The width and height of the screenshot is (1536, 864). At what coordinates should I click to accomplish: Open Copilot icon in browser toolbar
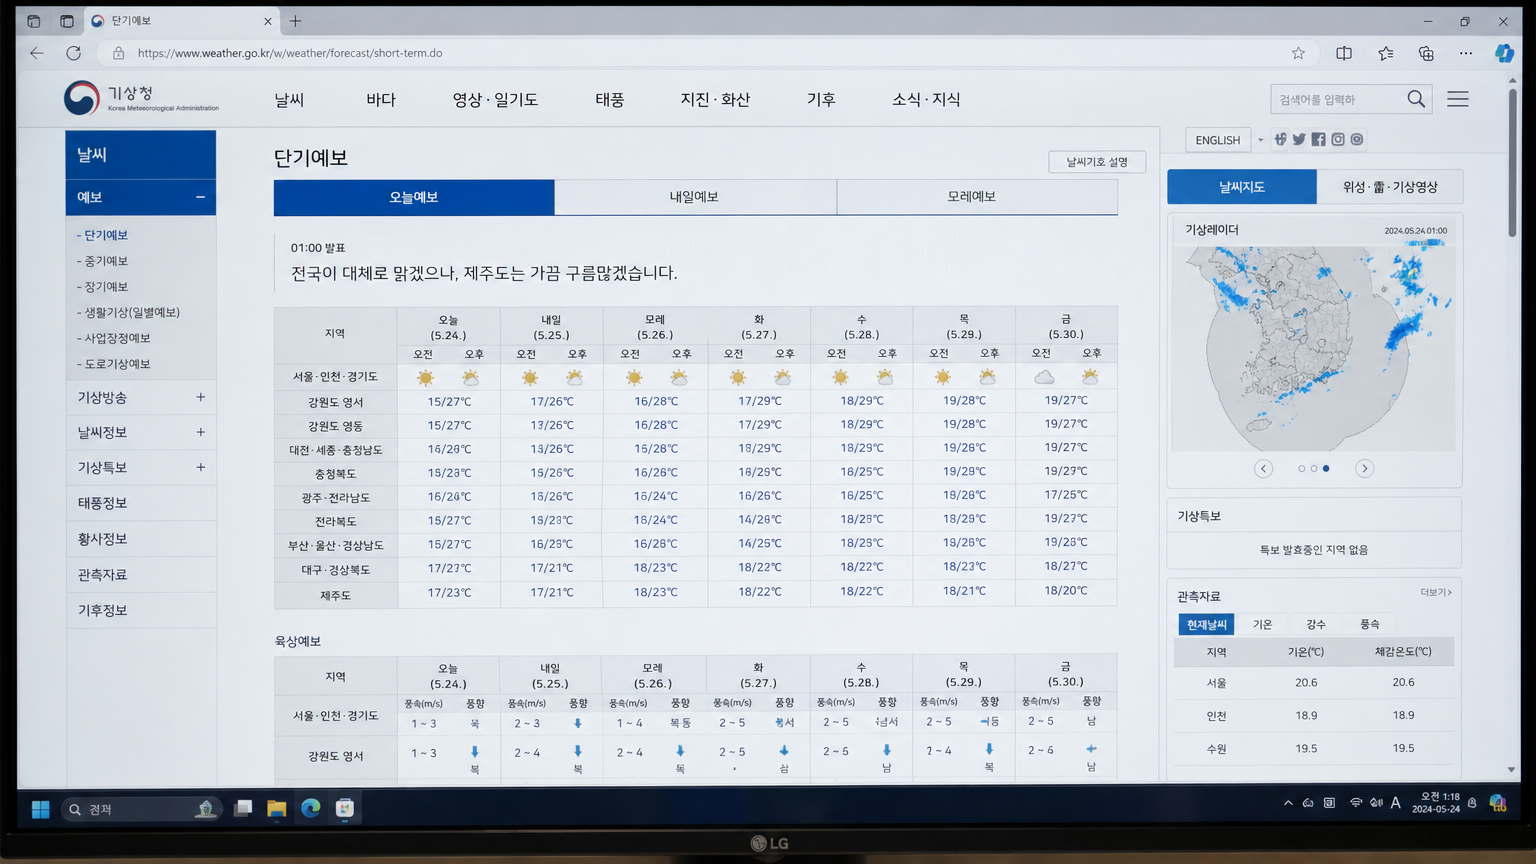click(x=1504, y=53)
